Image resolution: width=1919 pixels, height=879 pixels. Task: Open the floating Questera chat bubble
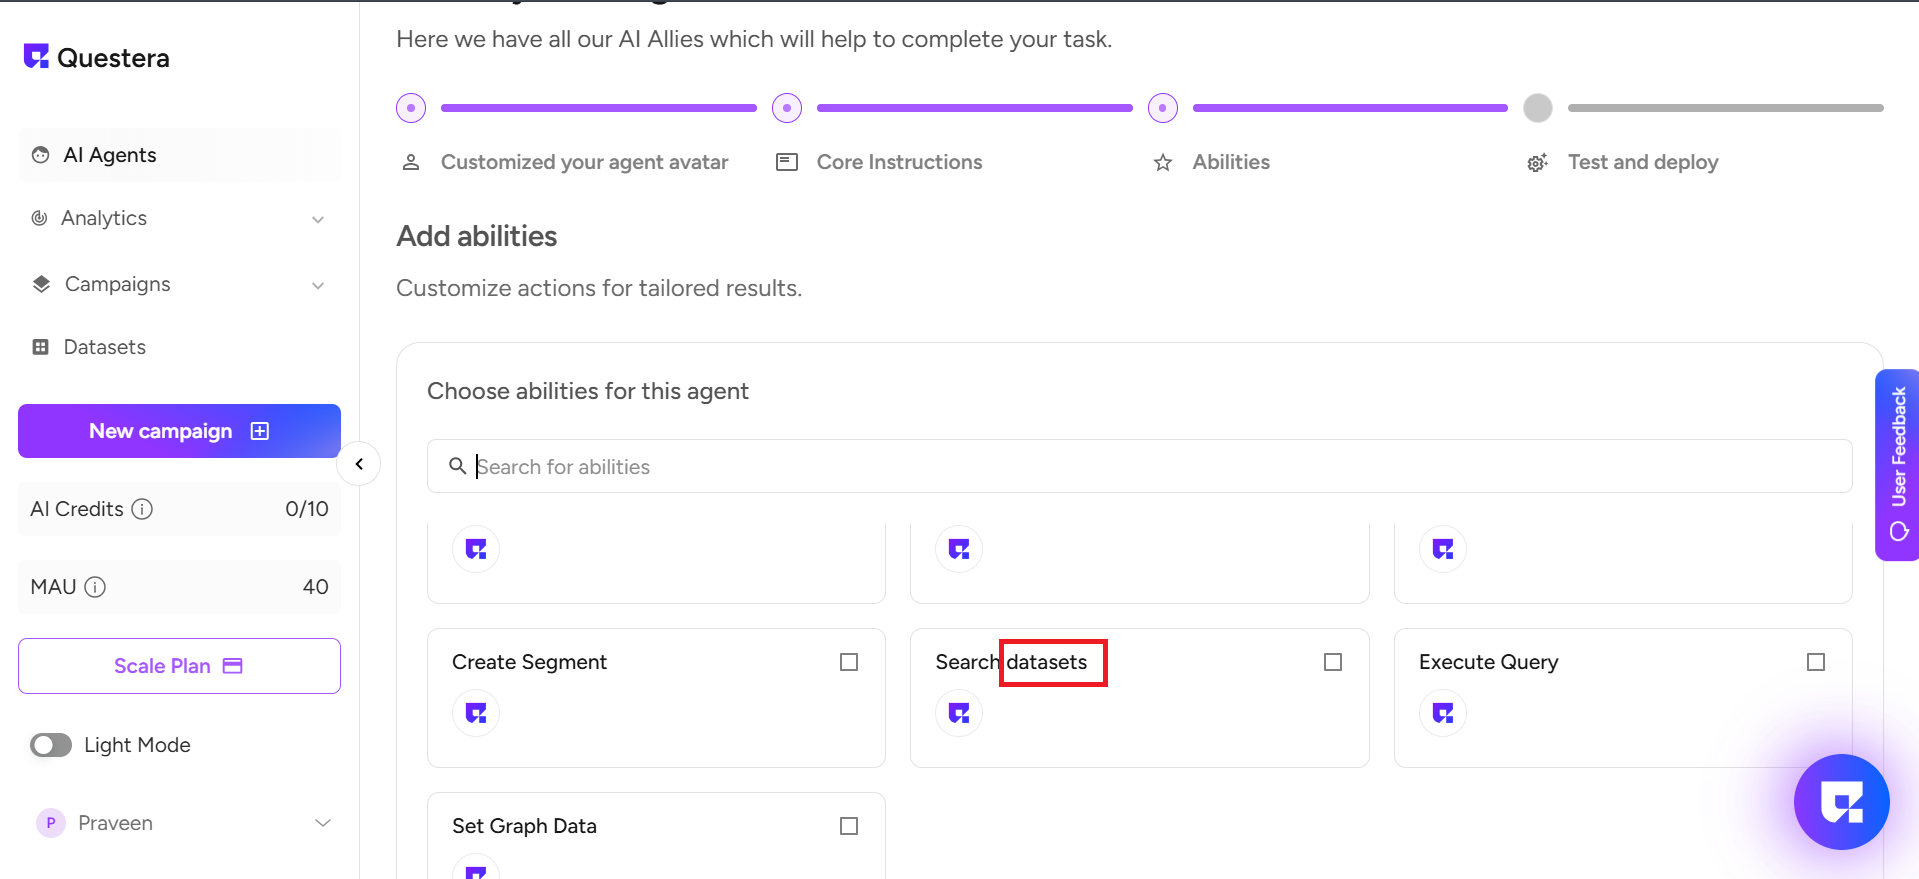coord(1841,801)
